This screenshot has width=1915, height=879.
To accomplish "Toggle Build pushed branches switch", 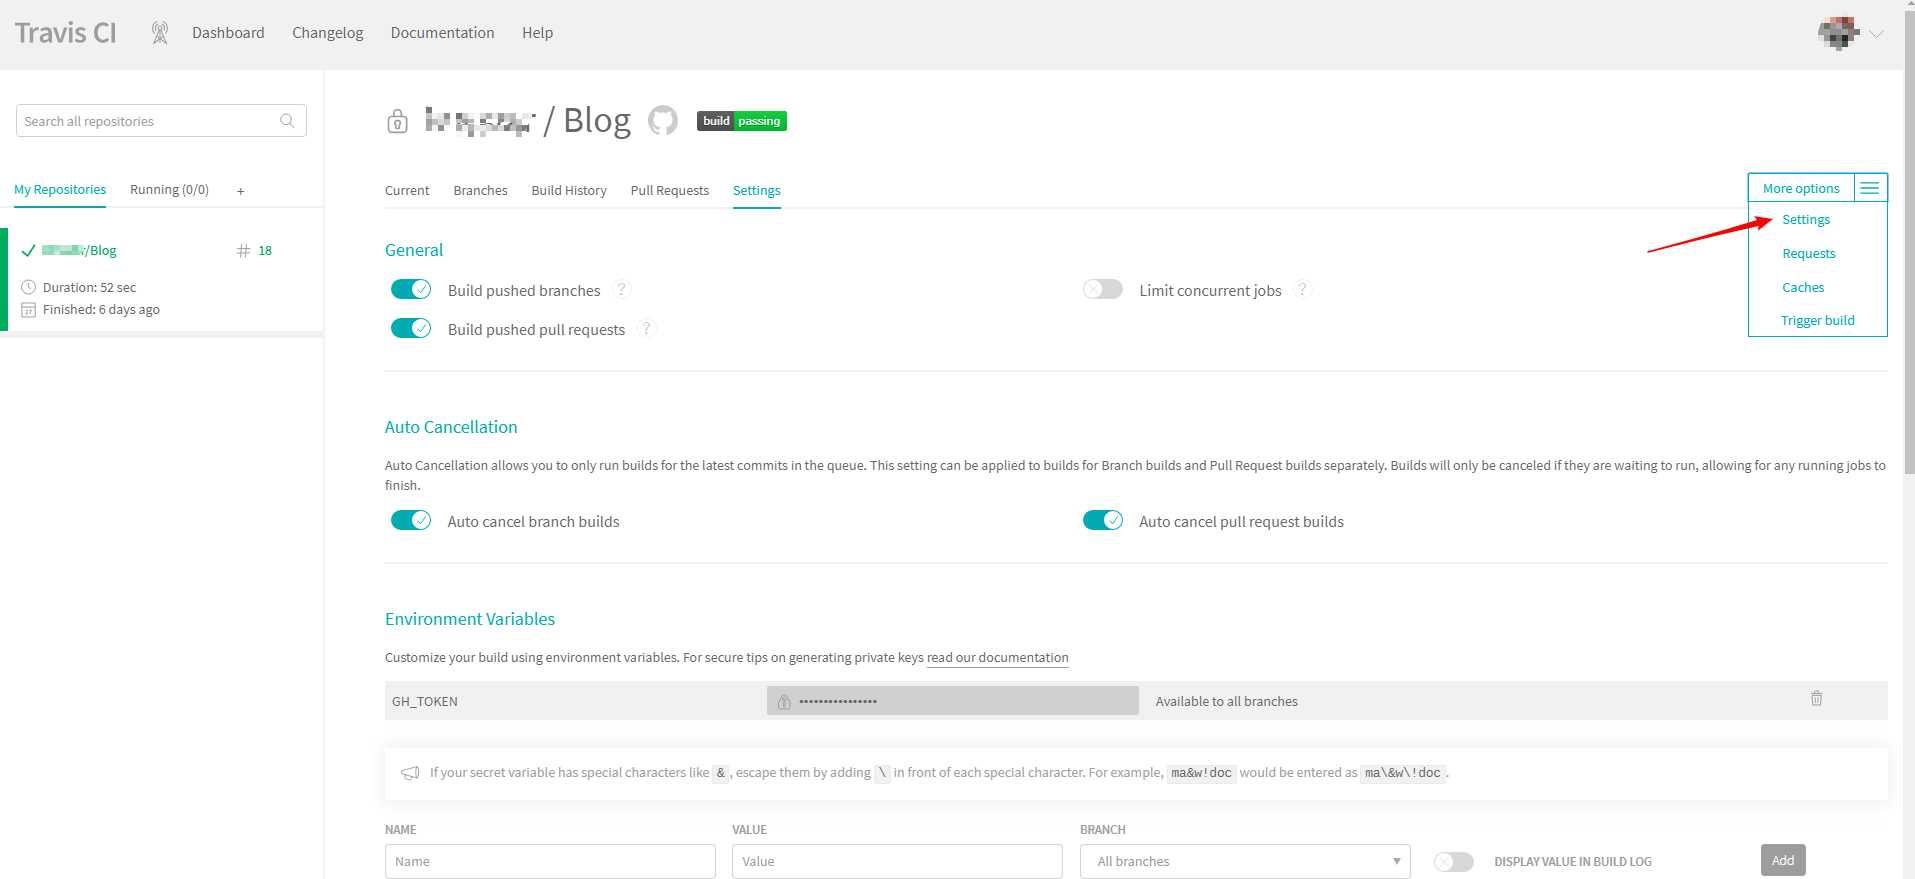I will (411, 289).
